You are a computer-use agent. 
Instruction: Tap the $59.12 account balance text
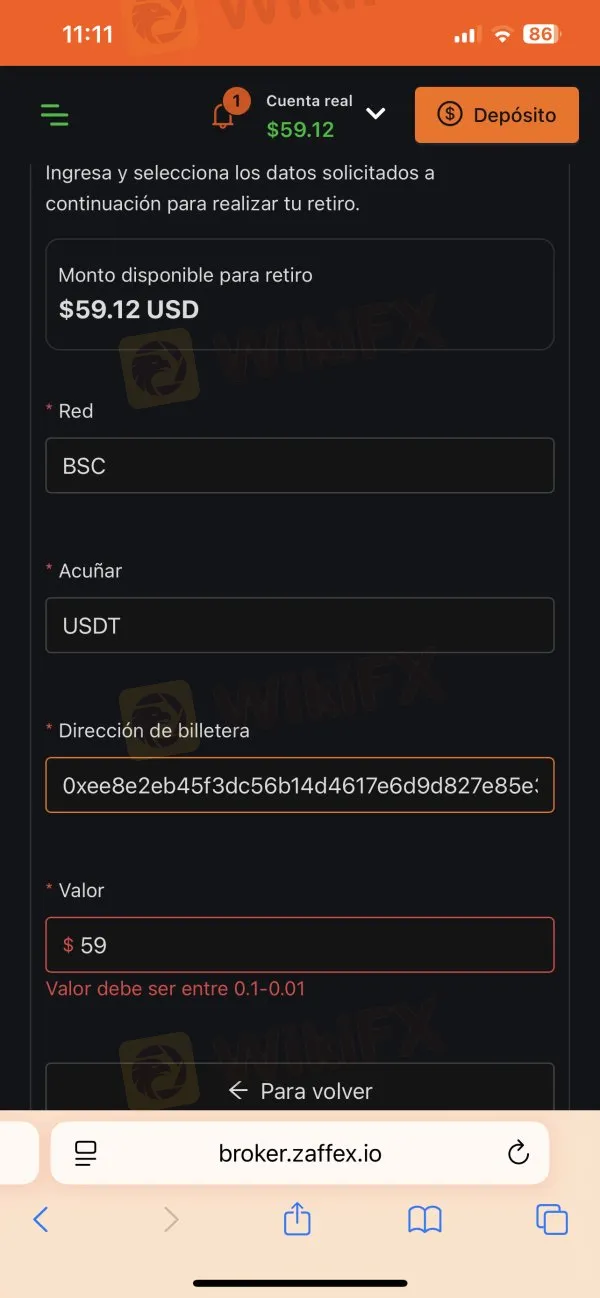click(300, 130)
